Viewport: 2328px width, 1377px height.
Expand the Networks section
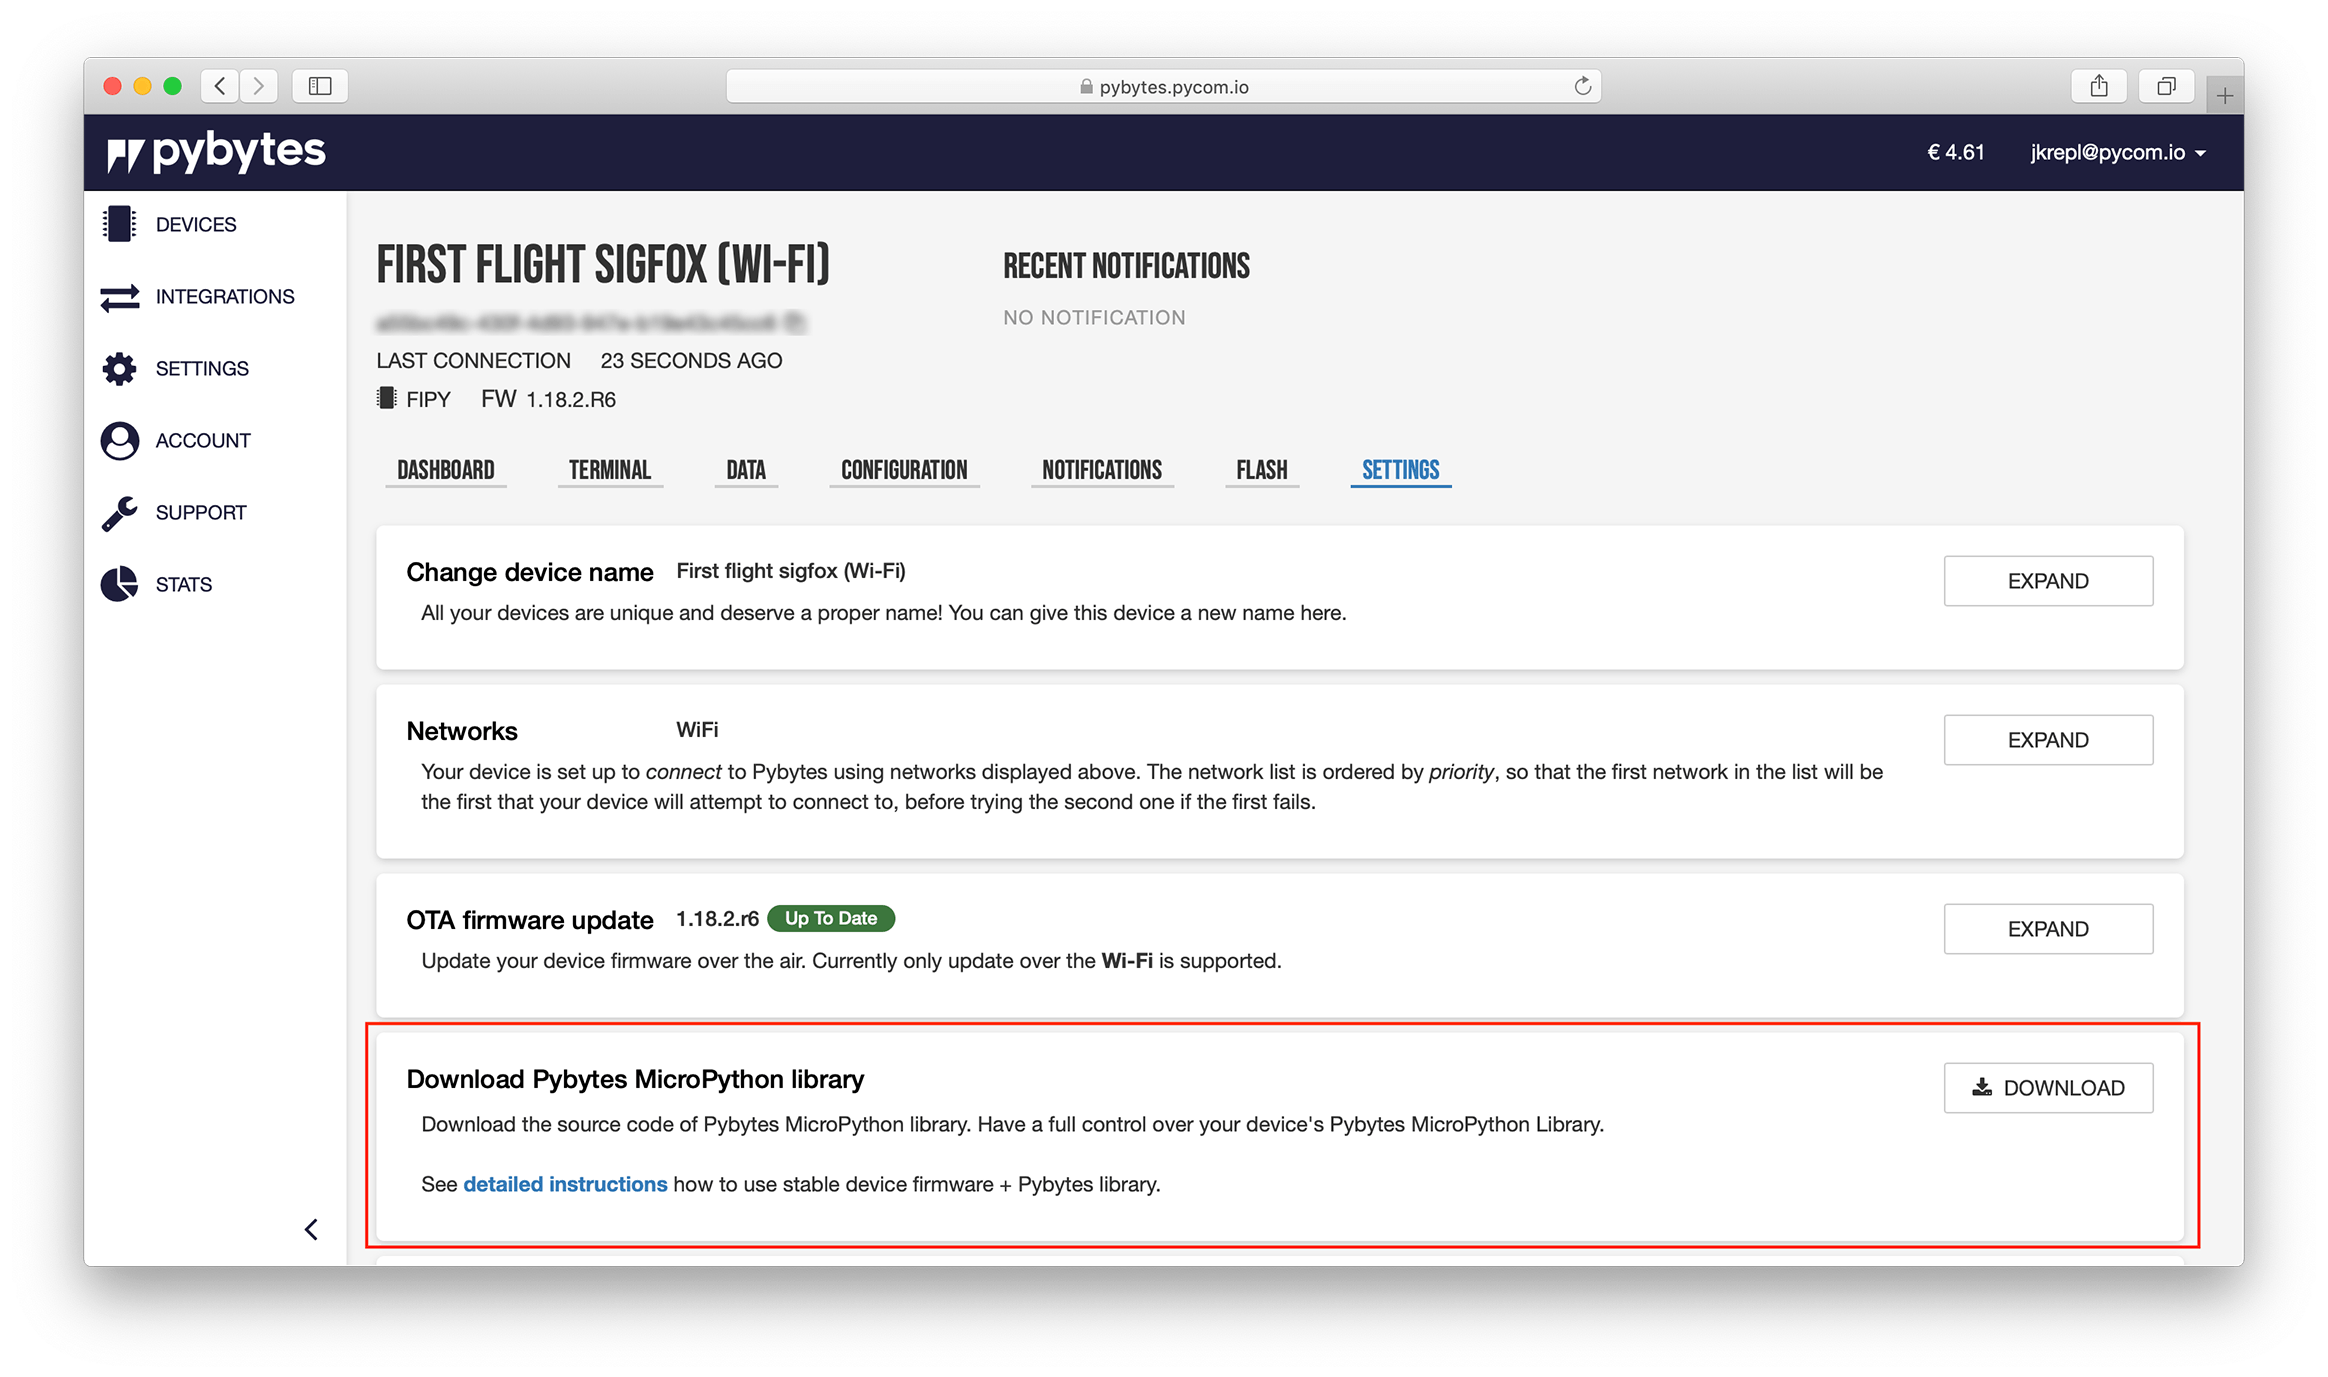[2047, 740]
